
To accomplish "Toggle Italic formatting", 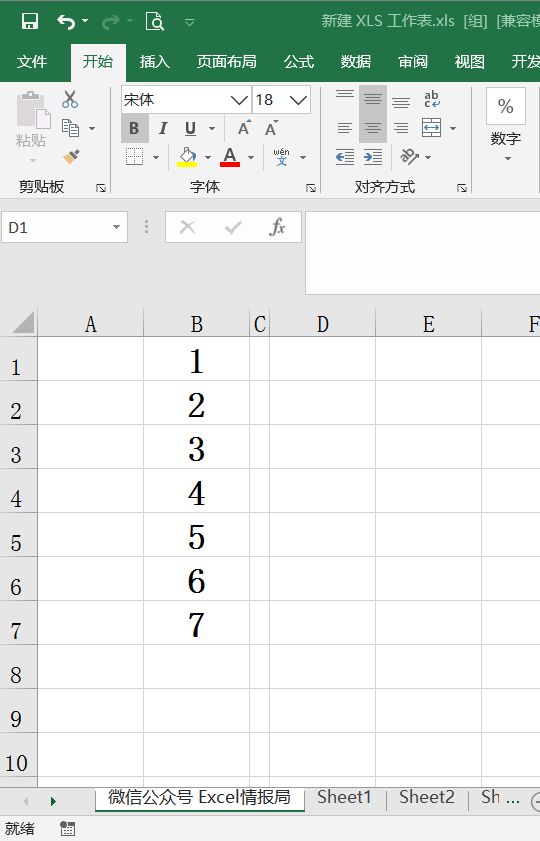I will coord(162,128).
